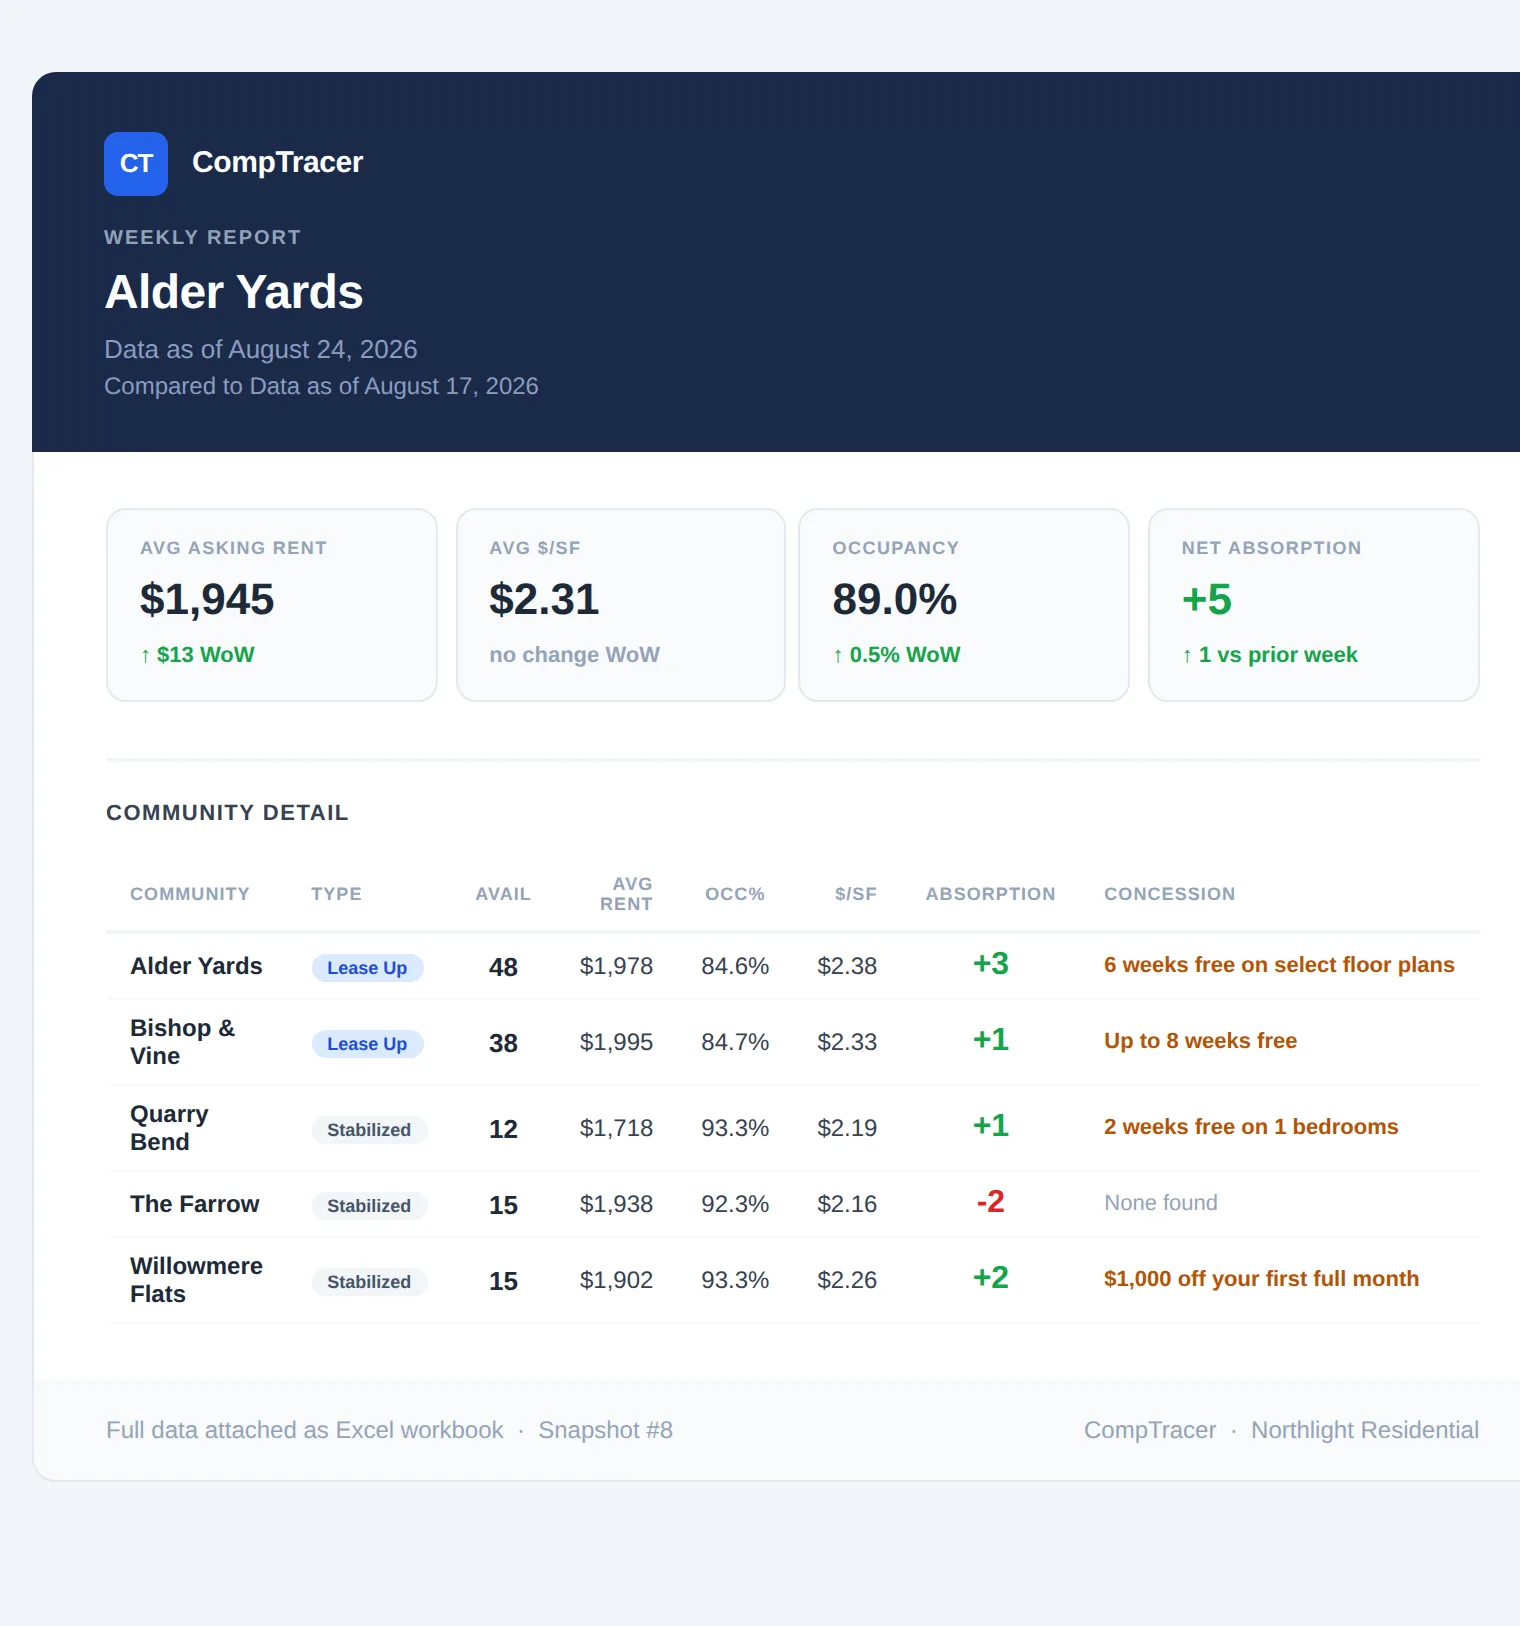Screen dimensions: 1520x1626
Task: Click the Net Absorption +5 value
Action: (1207, 599)
